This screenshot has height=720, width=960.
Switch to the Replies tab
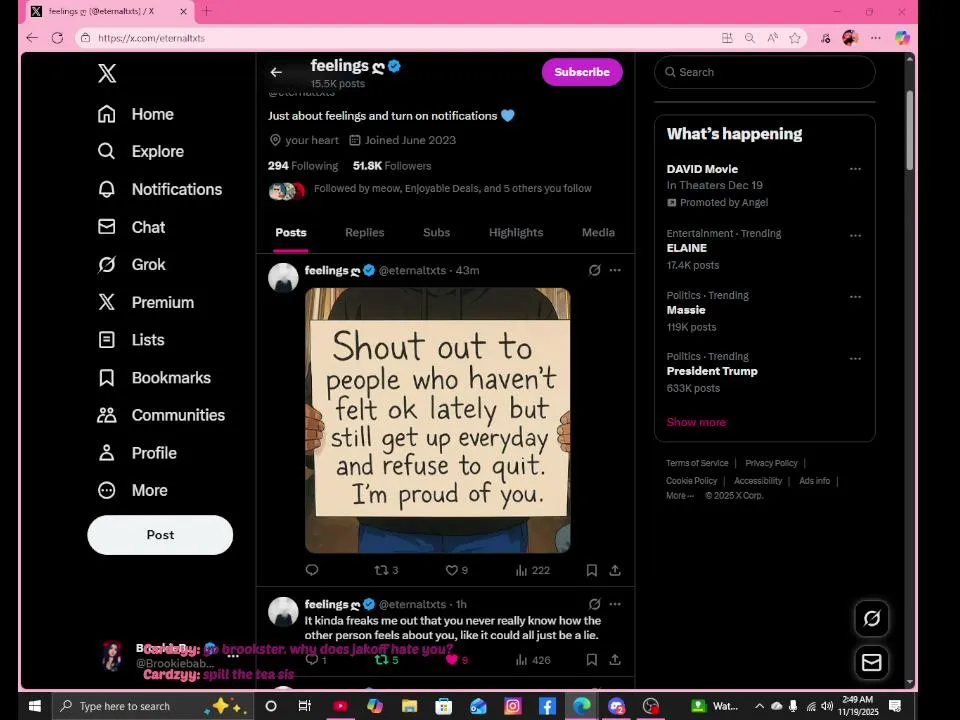(364, 233)
